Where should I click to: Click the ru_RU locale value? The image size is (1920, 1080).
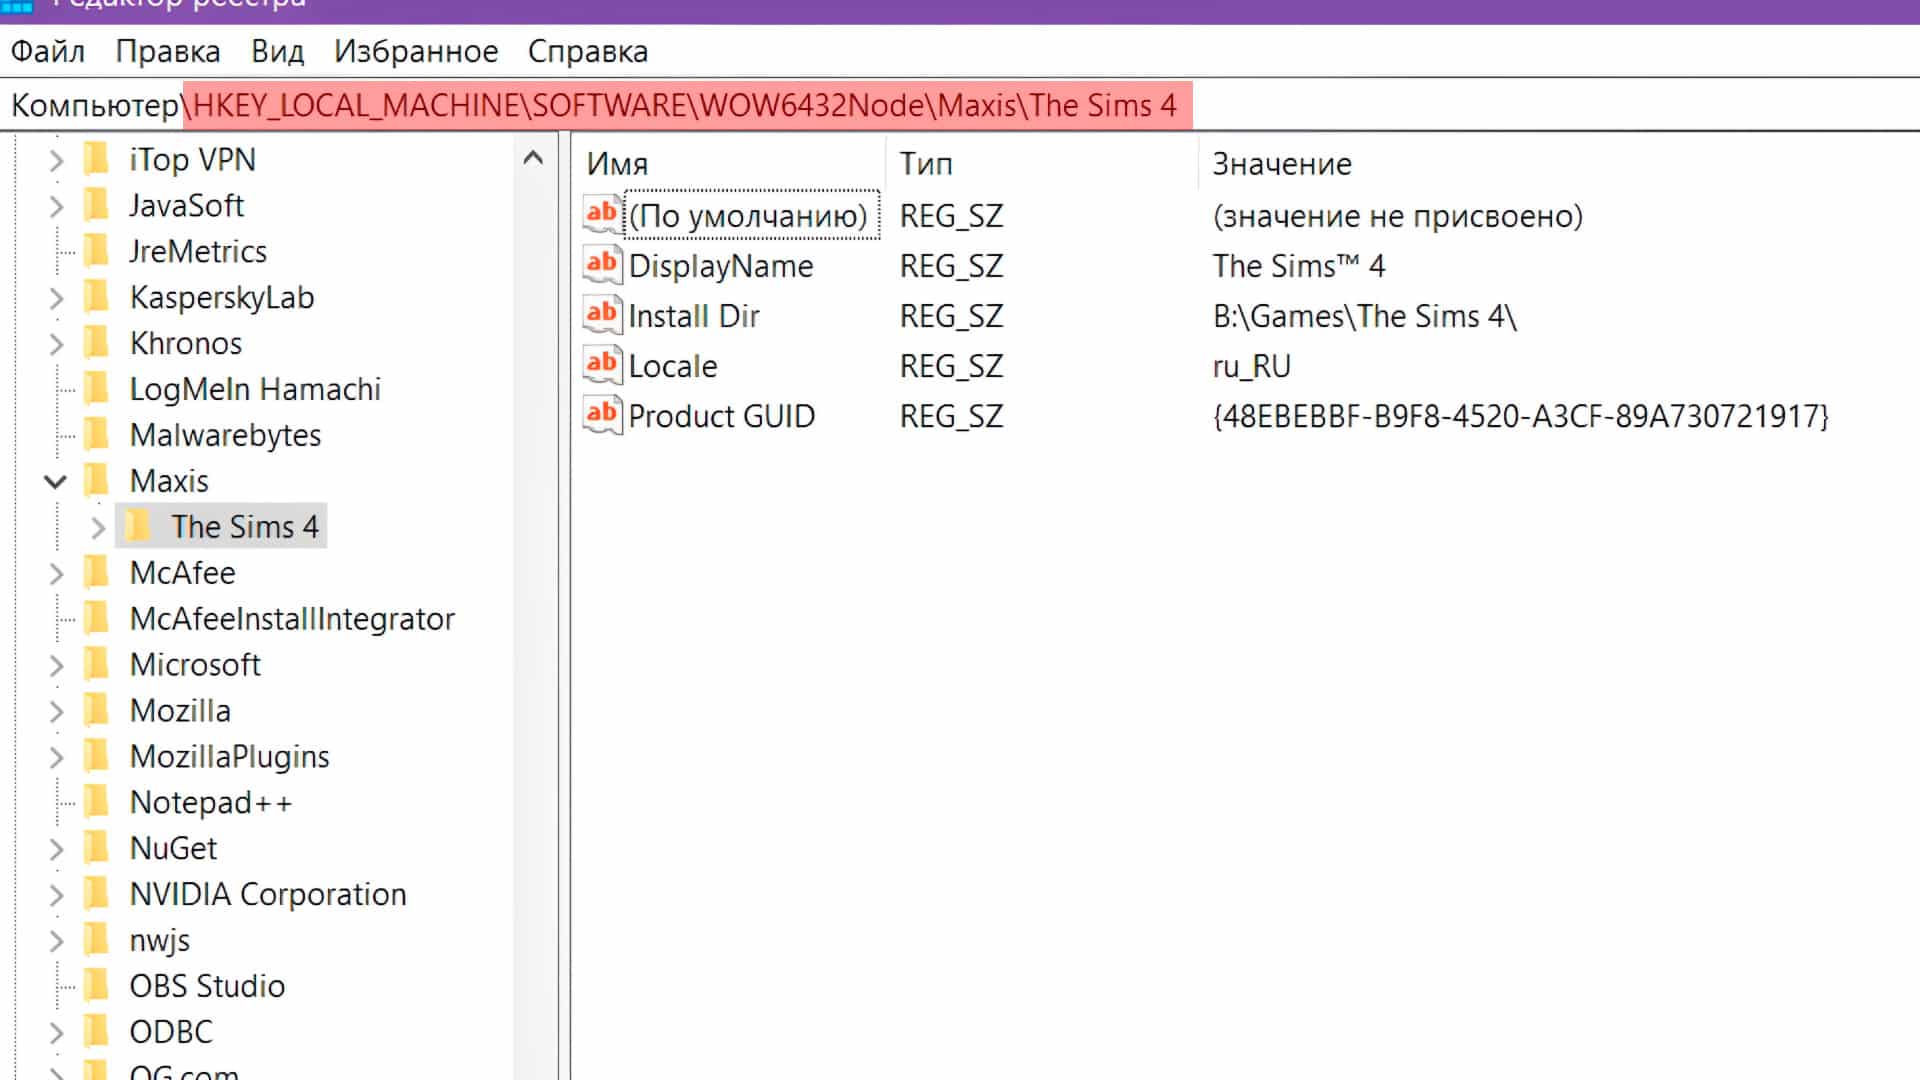pos(1251,366)
